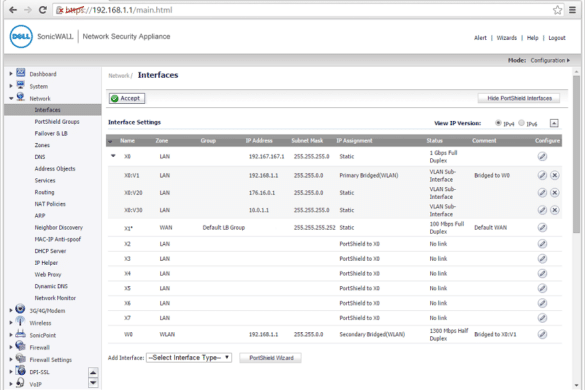Delete the X0:V20 sub-interface
Viewport: 585px width, 390px height.
pyautogui.click(x=555, y=193)
